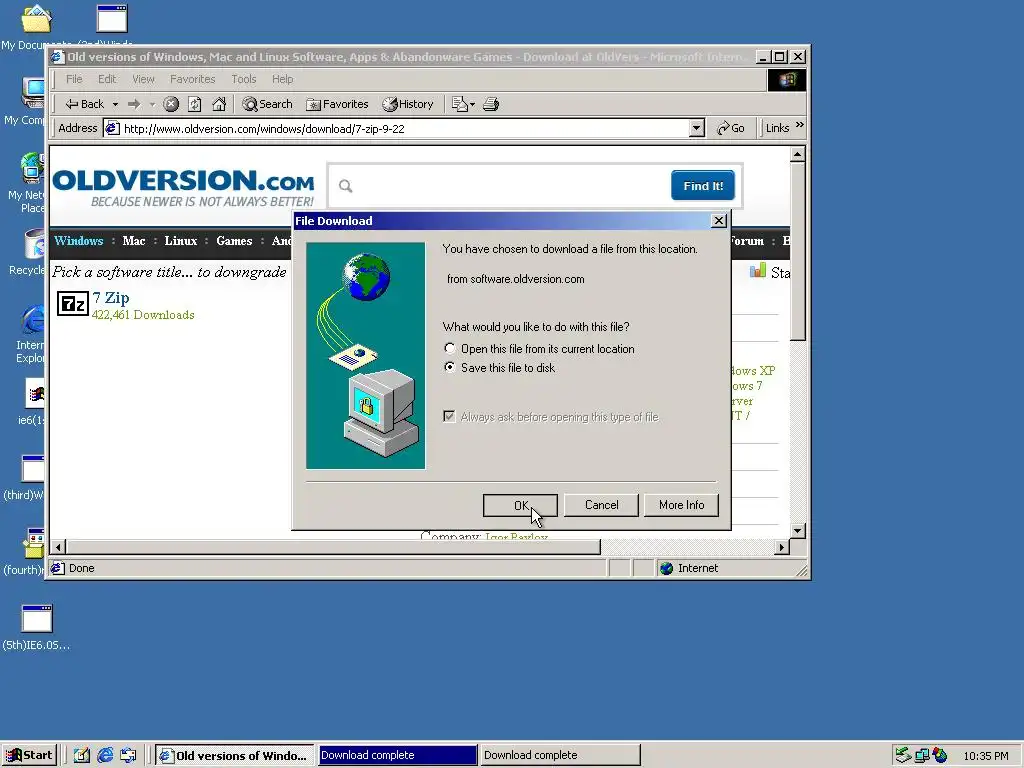Open the Favorites menu
The width and height of the screenshot is (1024, 768).
click(193, 79)
